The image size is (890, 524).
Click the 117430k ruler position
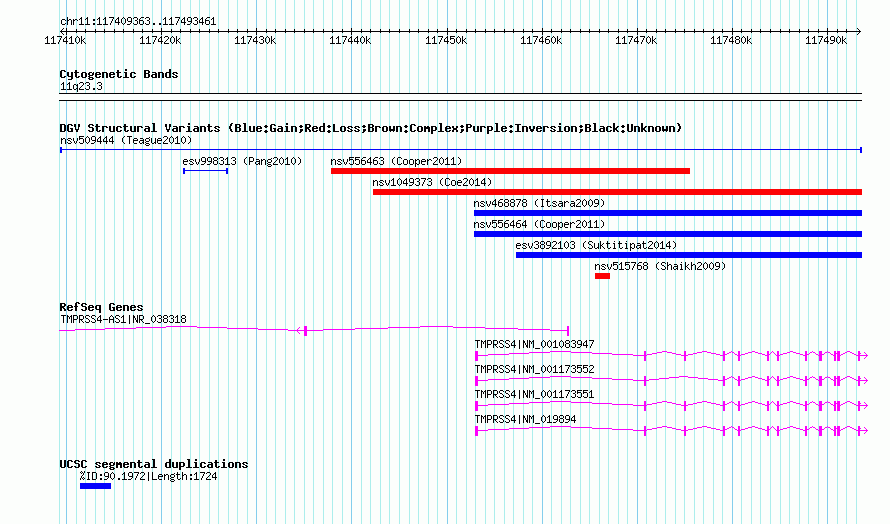pos(255,40)
